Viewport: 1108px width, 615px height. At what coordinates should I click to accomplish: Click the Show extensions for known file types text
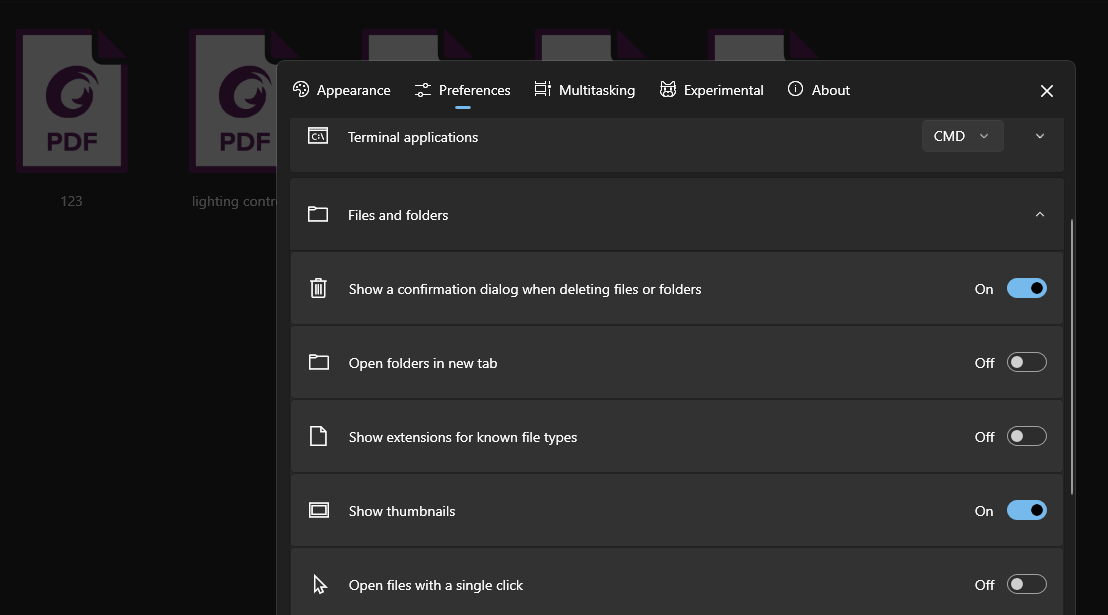pyautogui.click(x=463, y=438)
